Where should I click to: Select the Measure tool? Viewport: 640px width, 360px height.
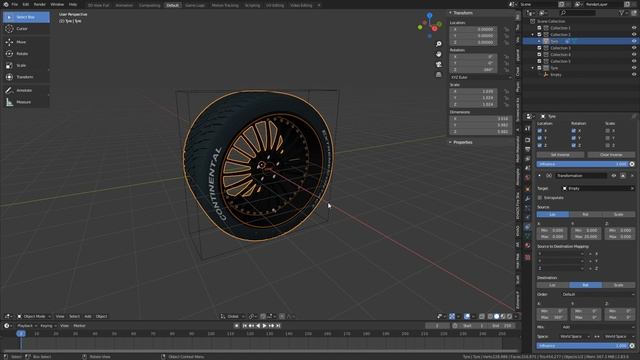(26, 102)
